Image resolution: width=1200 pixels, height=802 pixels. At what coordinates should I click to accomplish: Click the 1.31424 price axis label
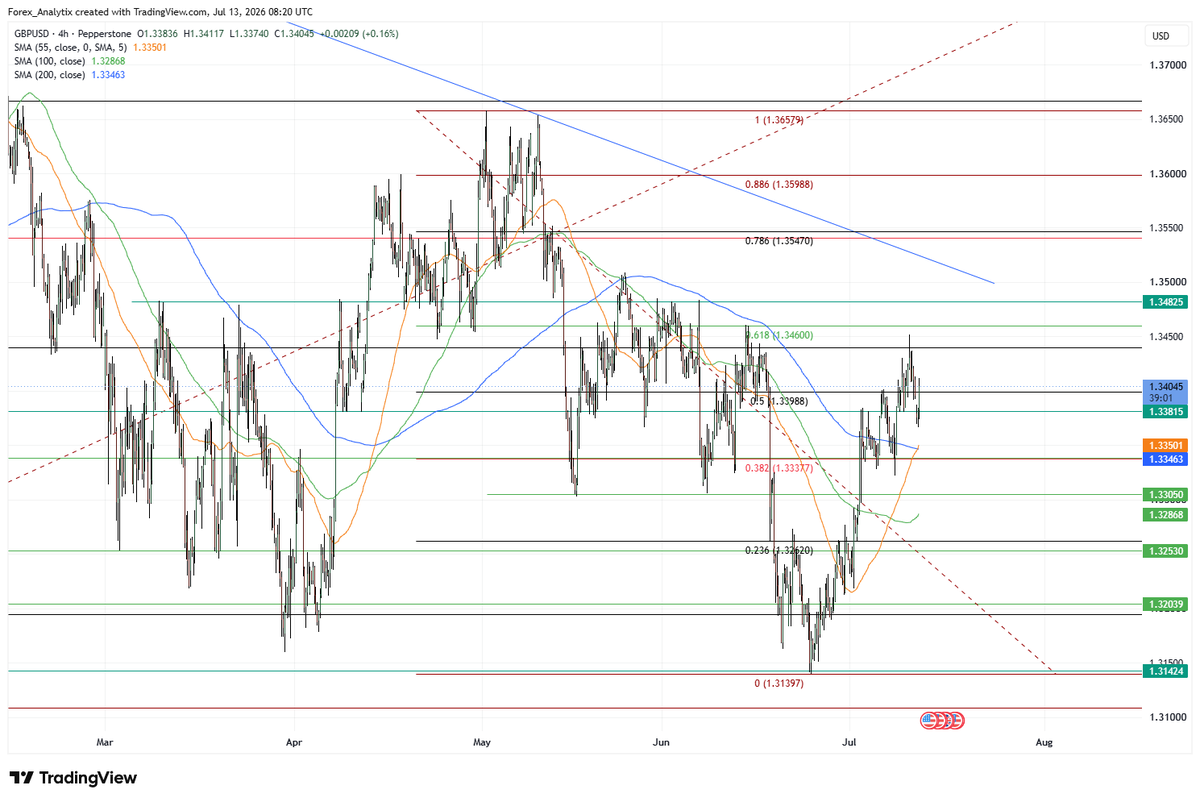1167,671
